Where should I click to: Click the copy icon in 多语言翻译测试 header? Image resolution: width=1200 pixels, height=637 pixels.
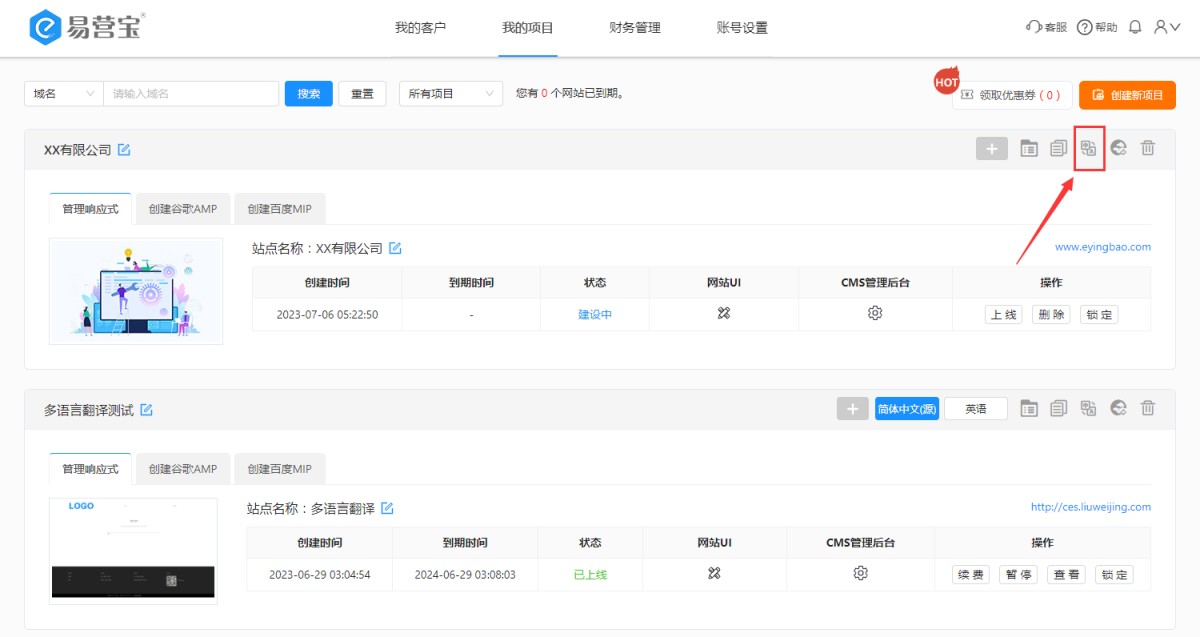(1059, 408)
